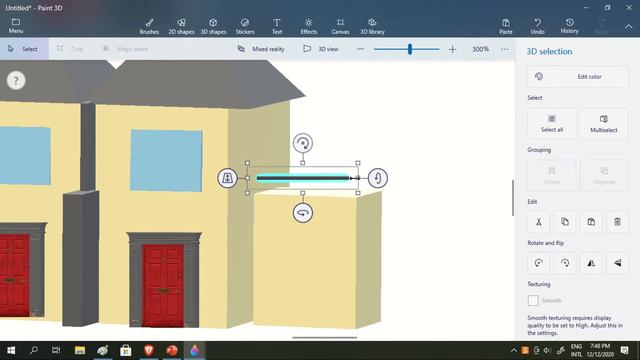Screen dimensions: 640x360
Task: Show hidden system tray icons
Action: pos(513,350)
